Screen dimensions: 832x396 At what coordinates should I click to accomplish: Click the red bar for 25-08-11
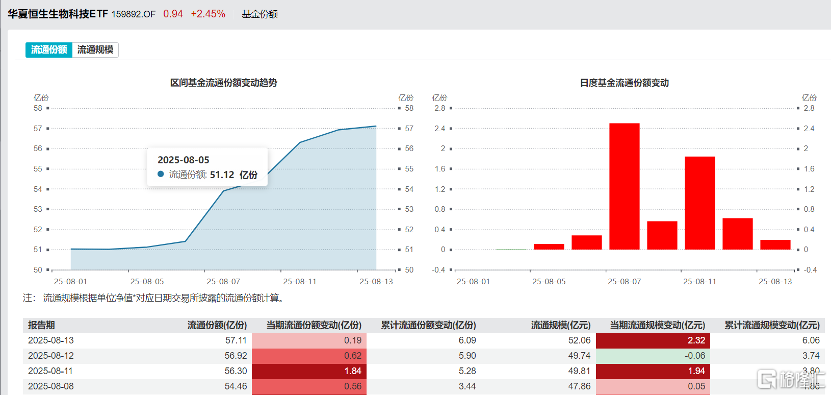pos(700,203)
